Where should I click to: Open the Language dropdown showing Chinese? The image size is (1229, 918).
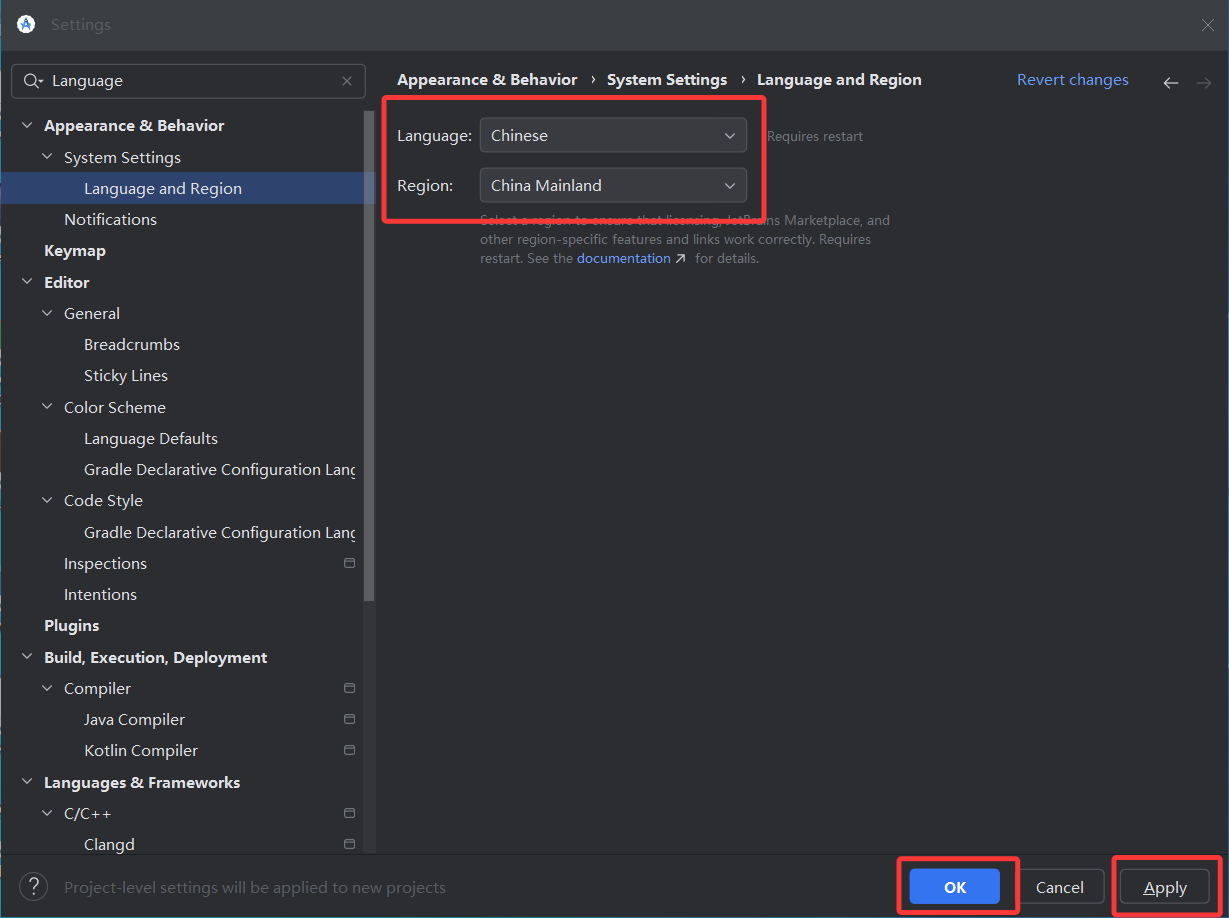pyautogui.click(x=613, y=136)
